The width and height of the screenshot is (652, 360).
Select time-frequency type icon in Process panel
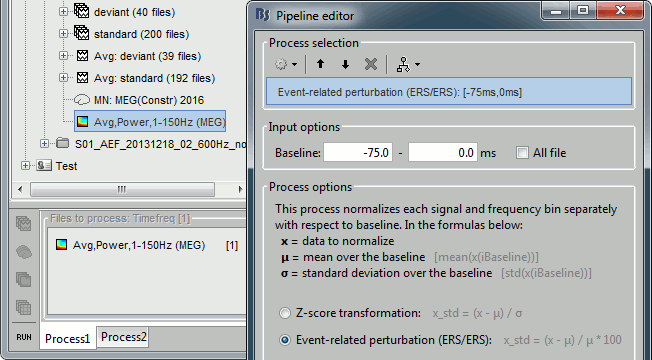click(x=24, y=279)
